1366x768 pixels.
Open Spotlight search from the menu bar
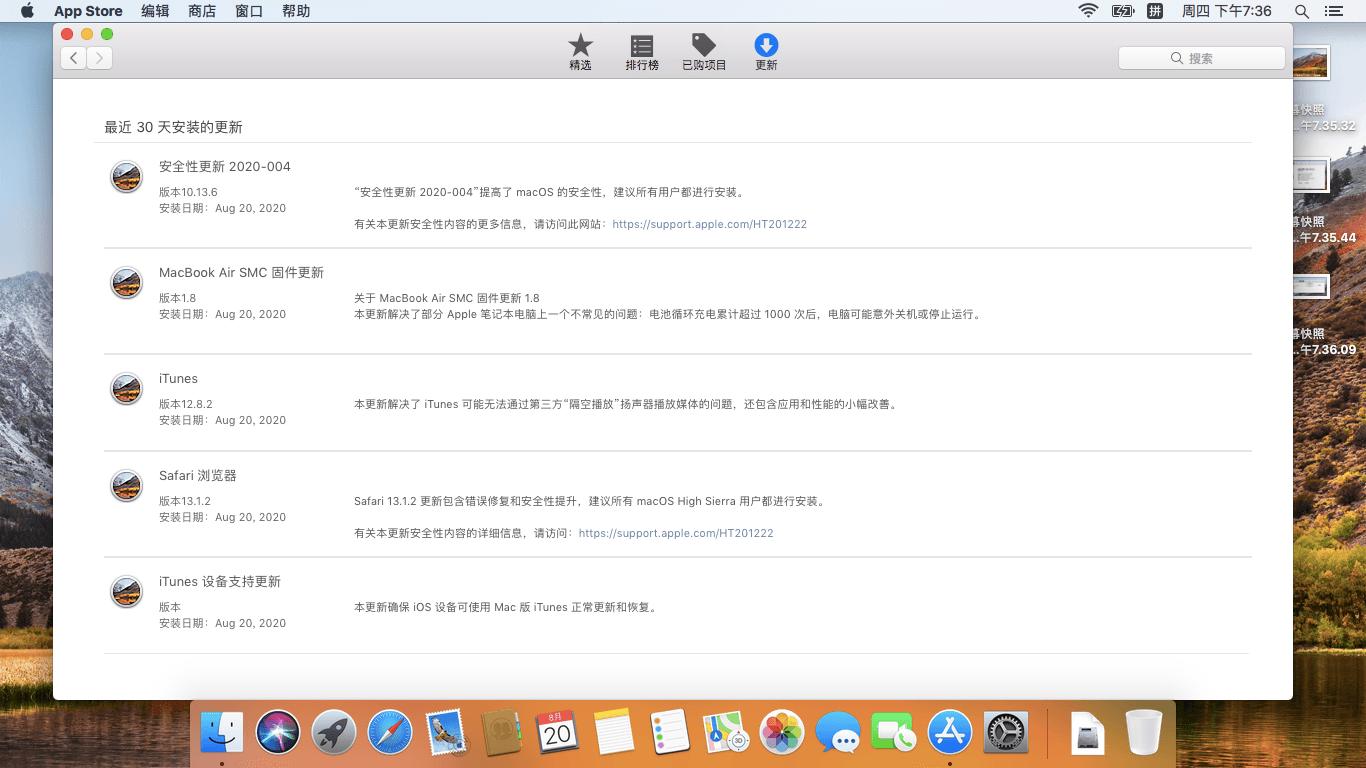pos(1301,11)
